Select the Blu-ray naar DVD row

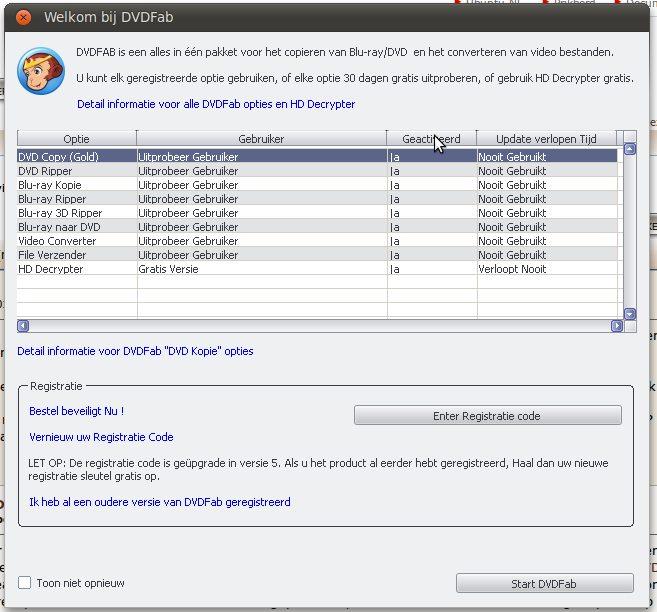[x=317, y=227]
